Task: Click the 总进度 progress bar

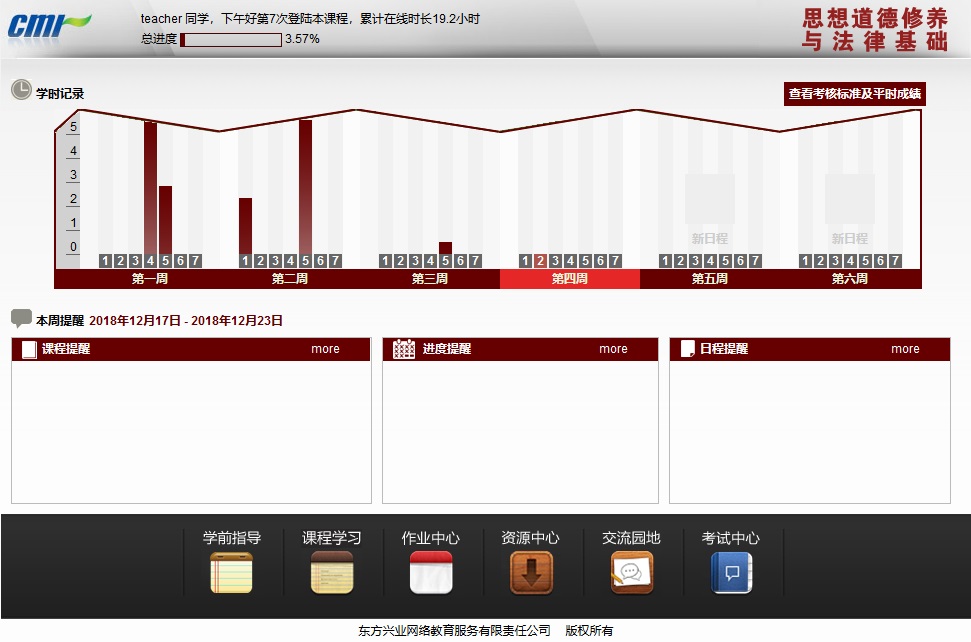Action: (231, 40)
